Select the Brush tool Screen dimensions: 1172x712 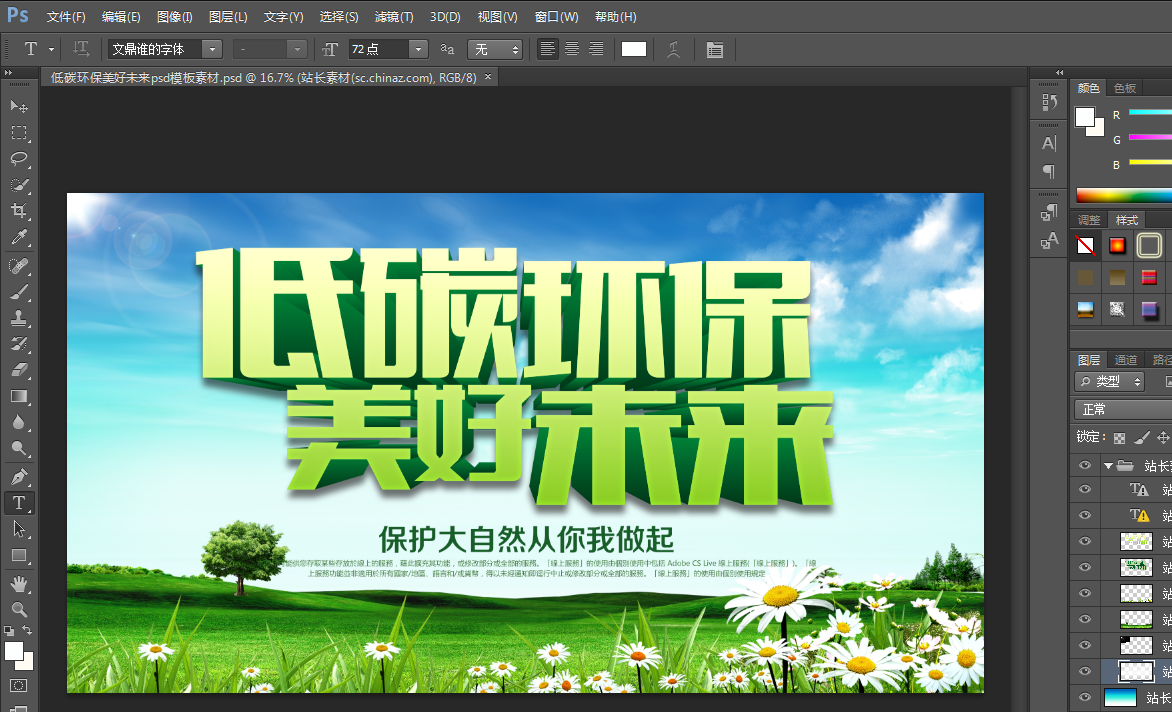click(x=19, y=292)
